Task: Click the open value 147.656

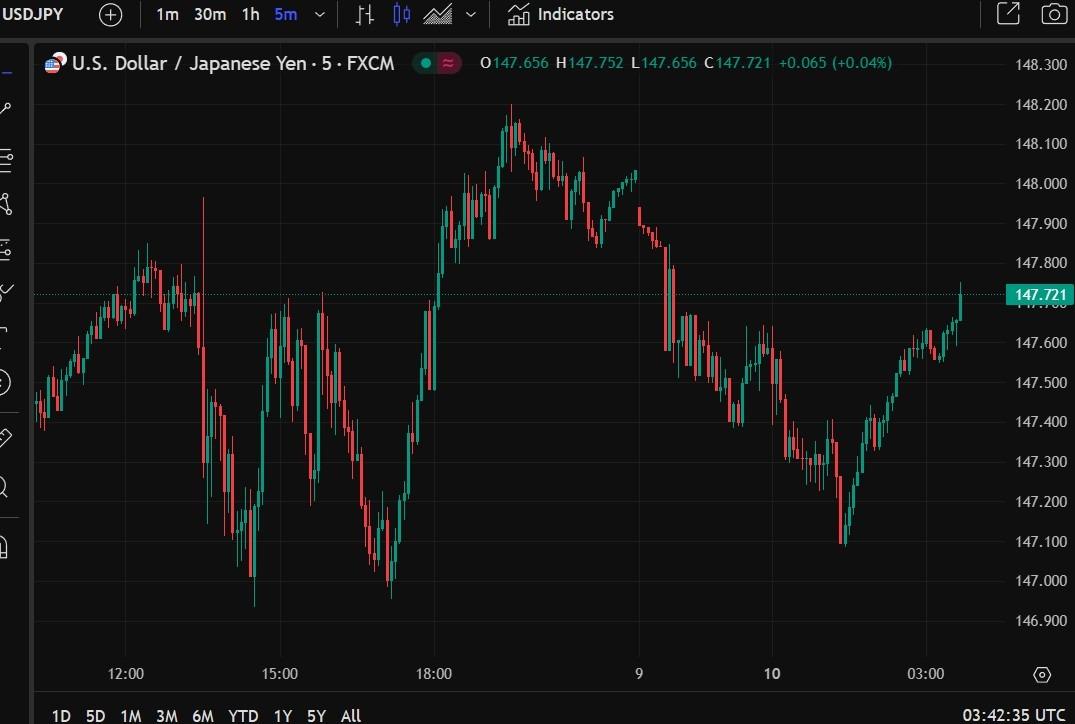Action: tap(520, 63)
